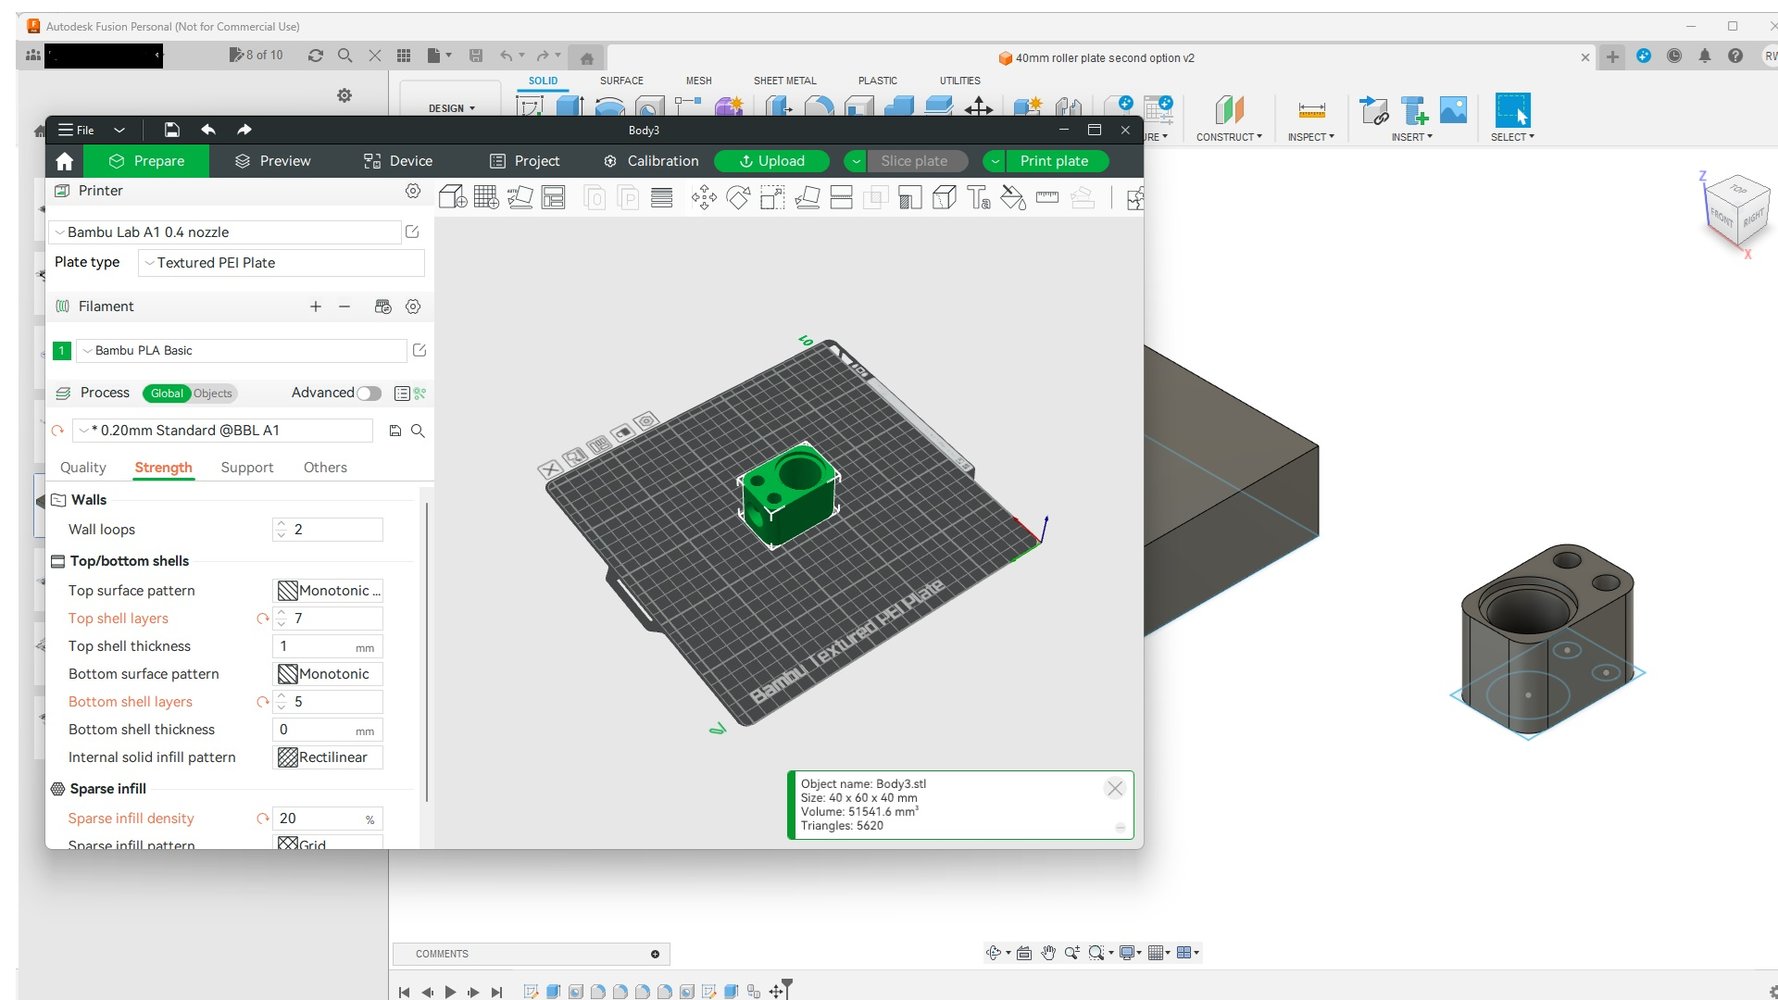Switch to the Support tab
This screenshot has width=1778, height=1000.
pos(247,468)
